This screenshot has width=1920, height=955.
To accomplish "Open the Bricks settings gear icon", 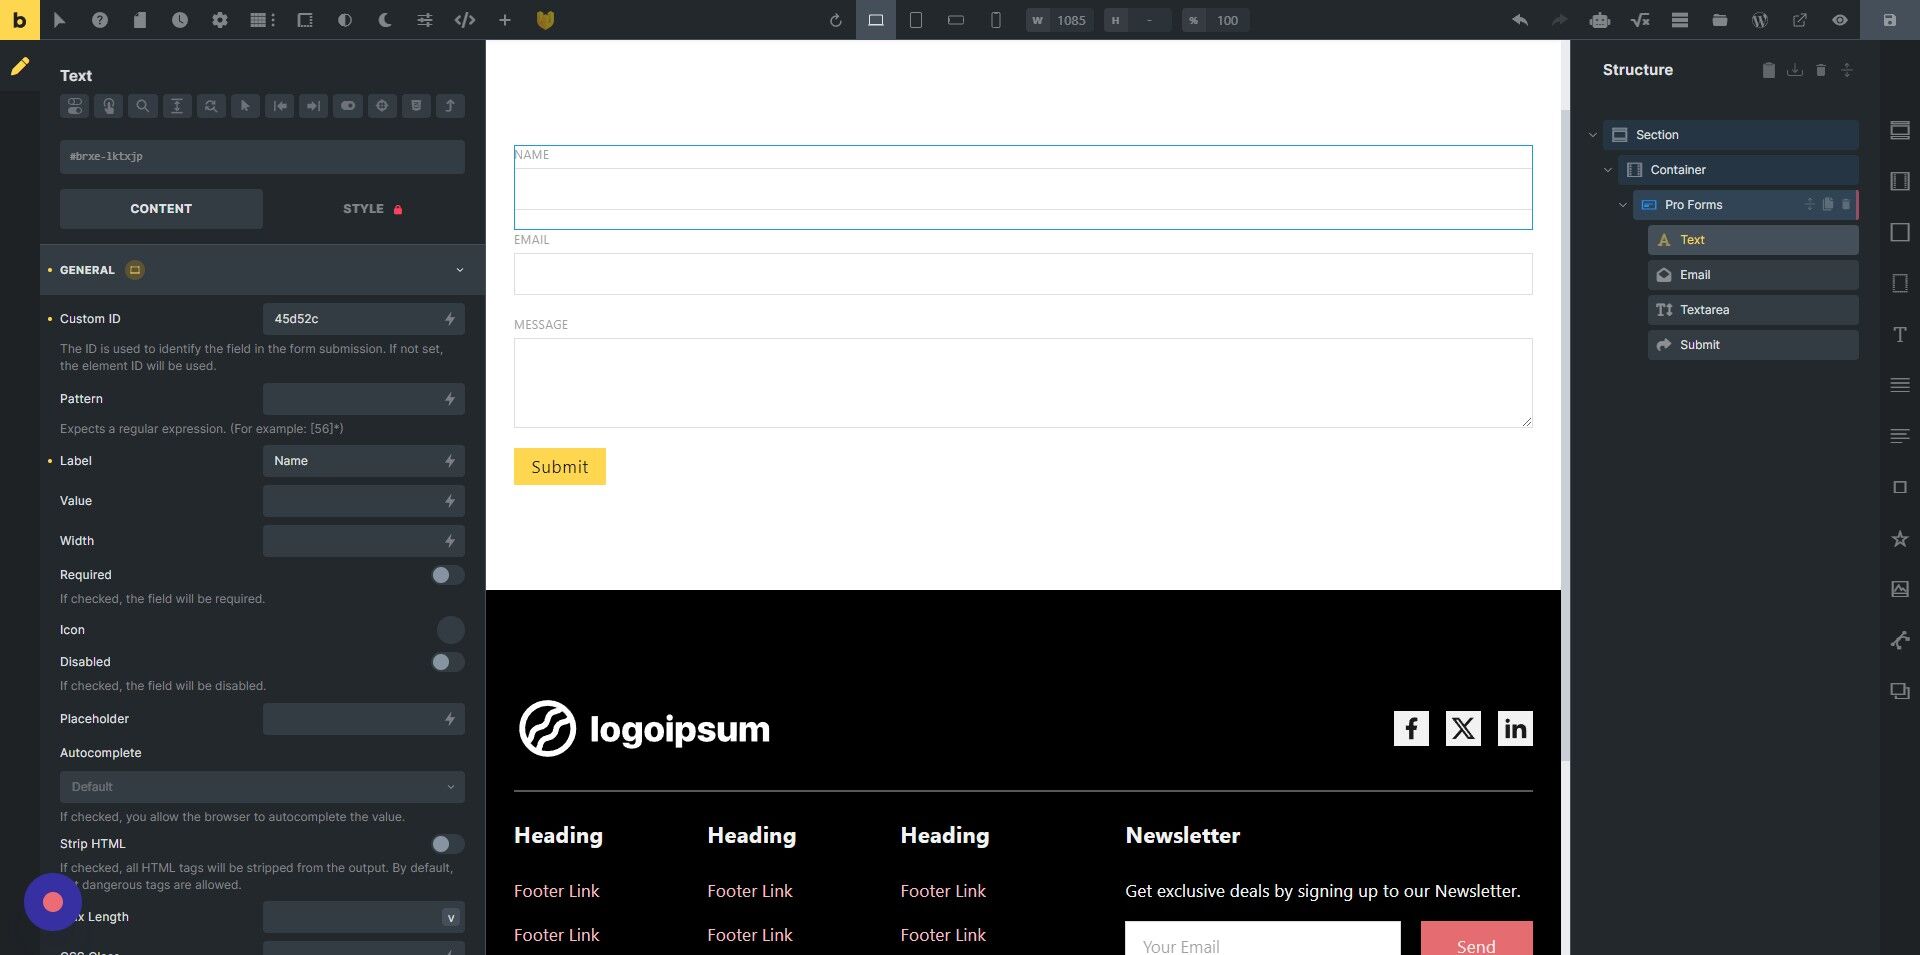I will tap(221, 20).
